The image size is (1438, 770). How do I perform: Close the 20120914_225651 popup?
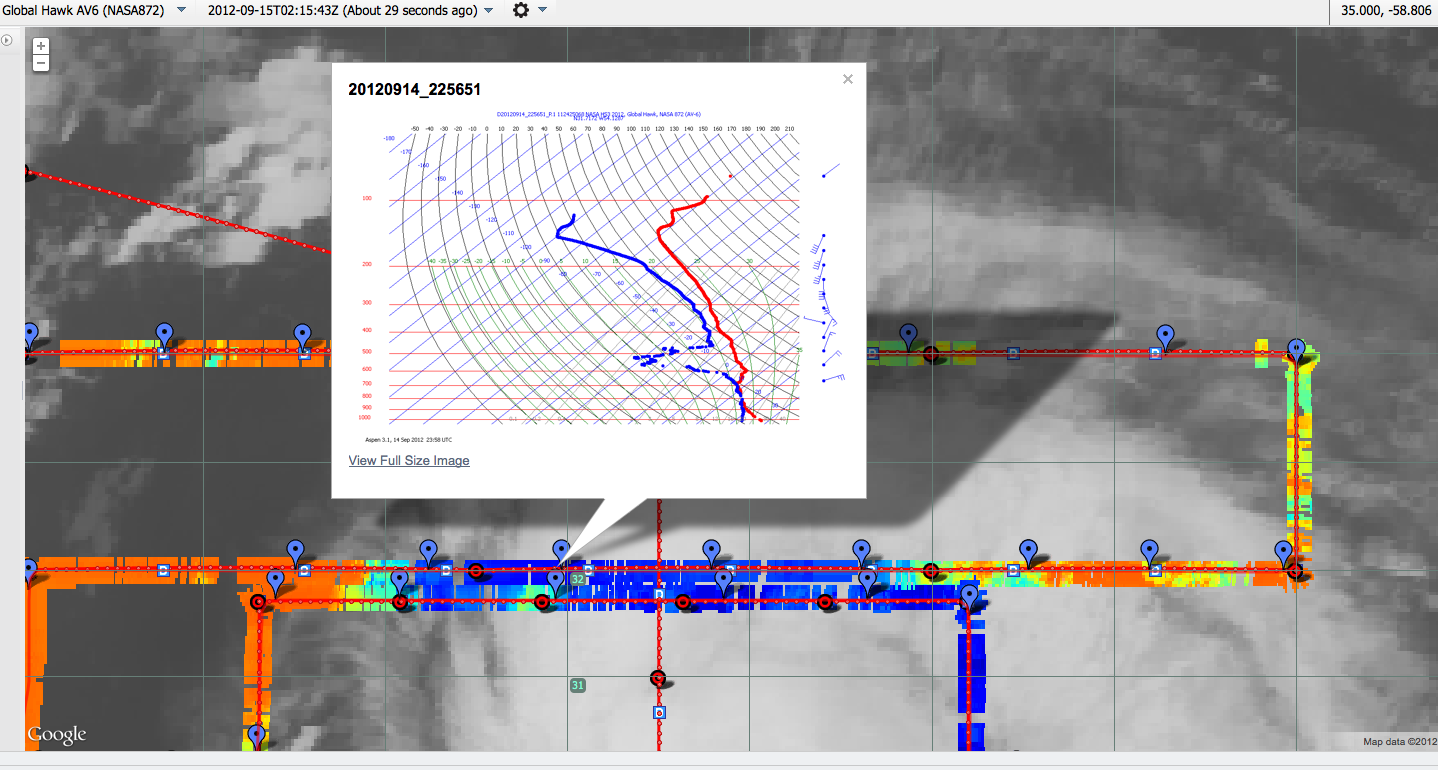(848, 79)
